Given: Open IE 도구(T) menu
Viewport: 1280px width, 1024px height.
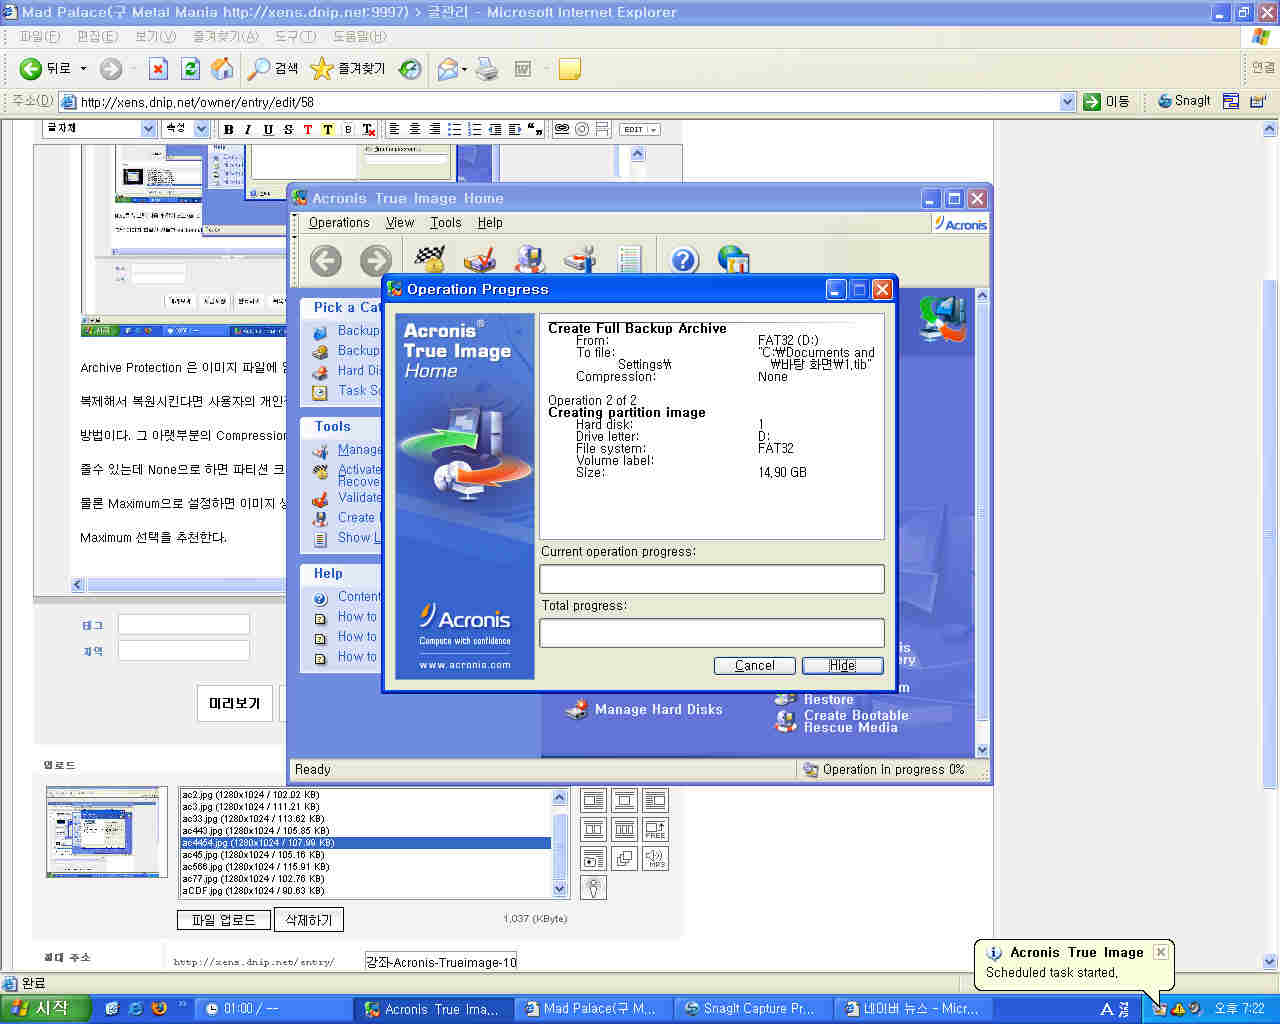Looking at the screenshot, I should [x=295, y=36].
